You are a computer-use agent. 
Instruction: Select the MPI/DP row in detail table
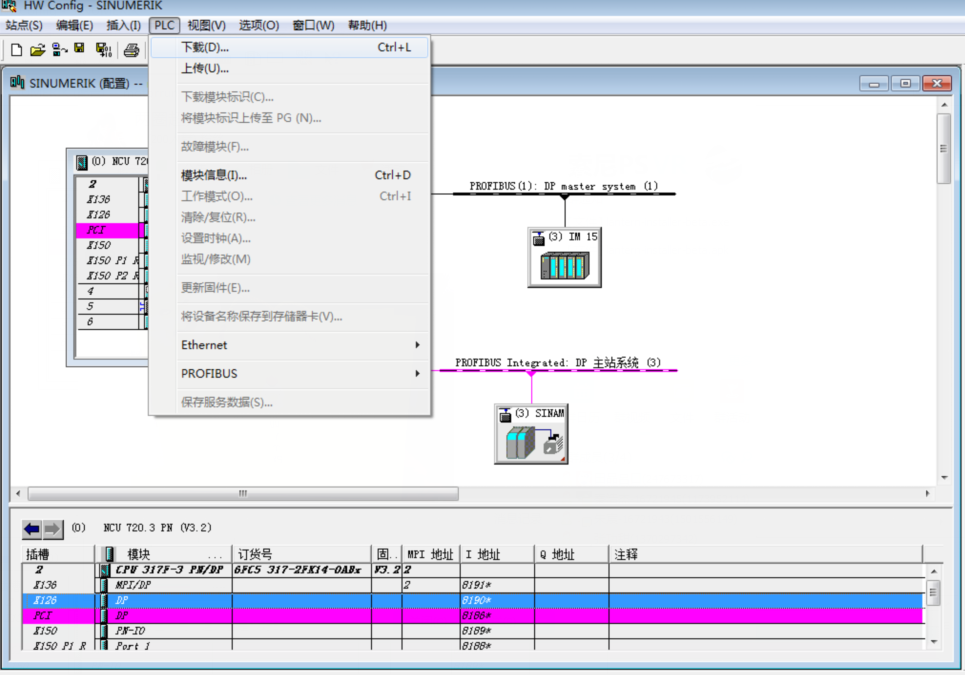click(x=473, y=585)
